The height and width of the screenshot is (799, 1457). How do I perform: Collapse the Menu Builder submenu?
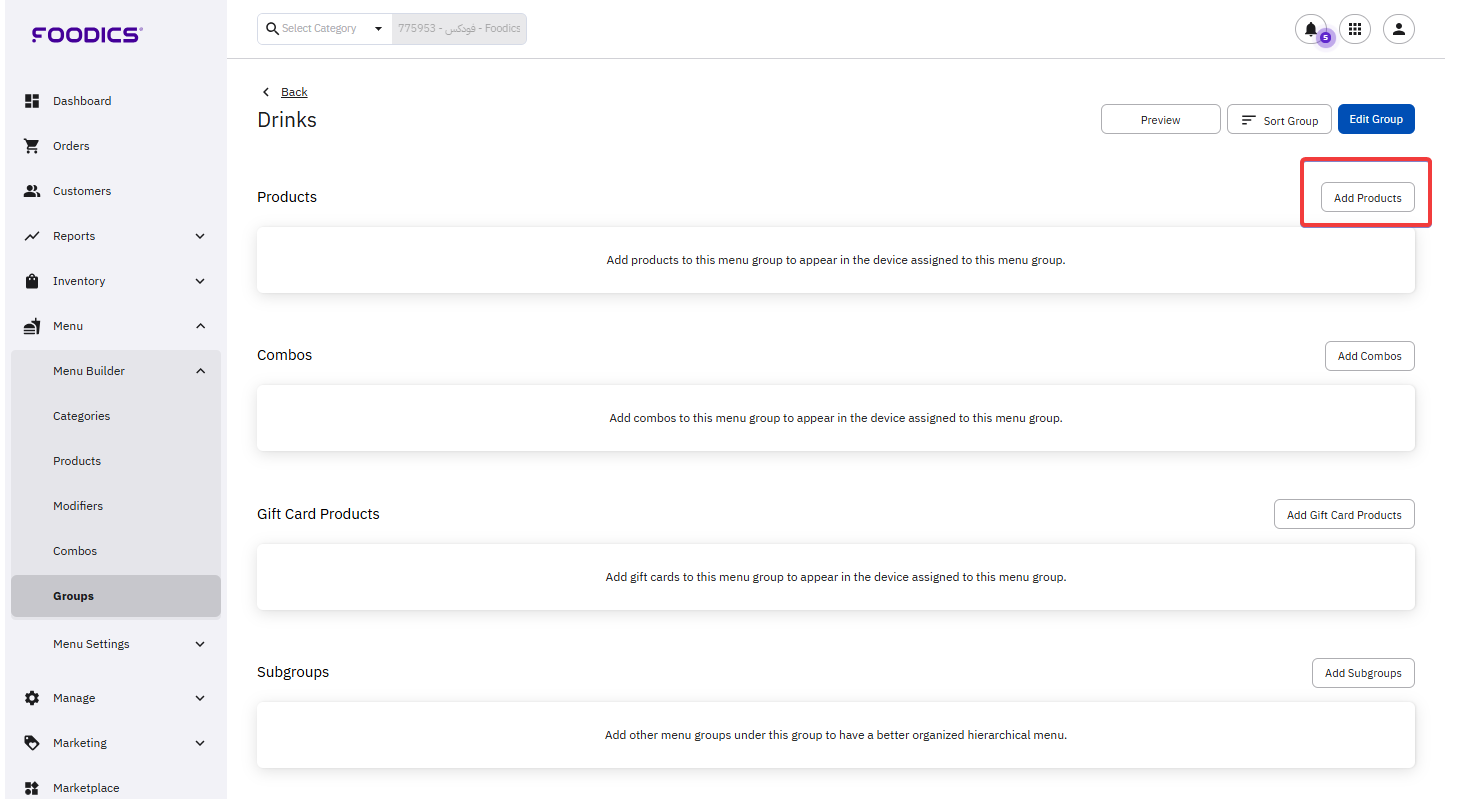pos(200,371)
